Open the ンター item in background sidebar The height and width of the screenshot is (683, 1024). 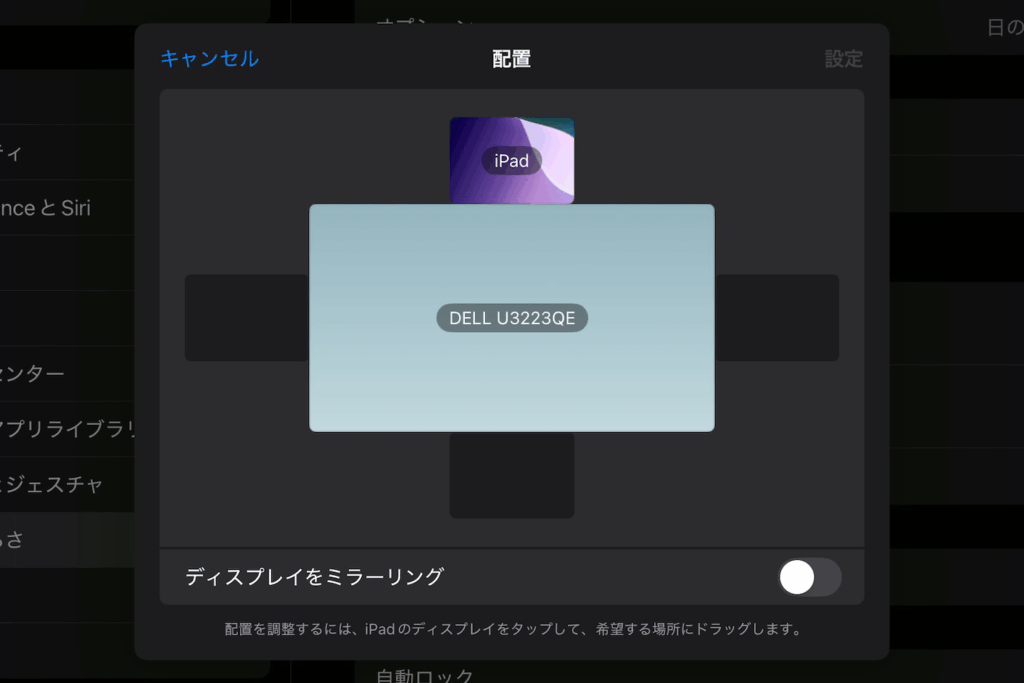(67, 373)
